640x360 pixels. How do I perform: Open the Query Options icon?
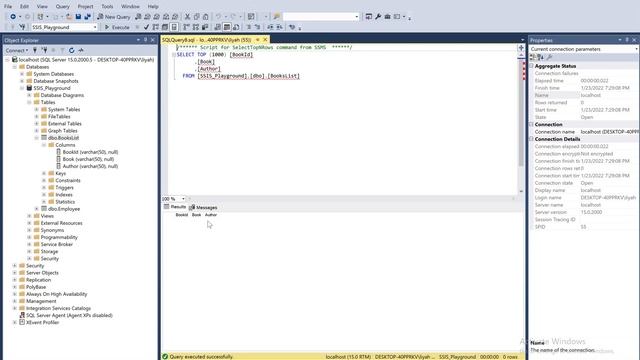point(165,27)
